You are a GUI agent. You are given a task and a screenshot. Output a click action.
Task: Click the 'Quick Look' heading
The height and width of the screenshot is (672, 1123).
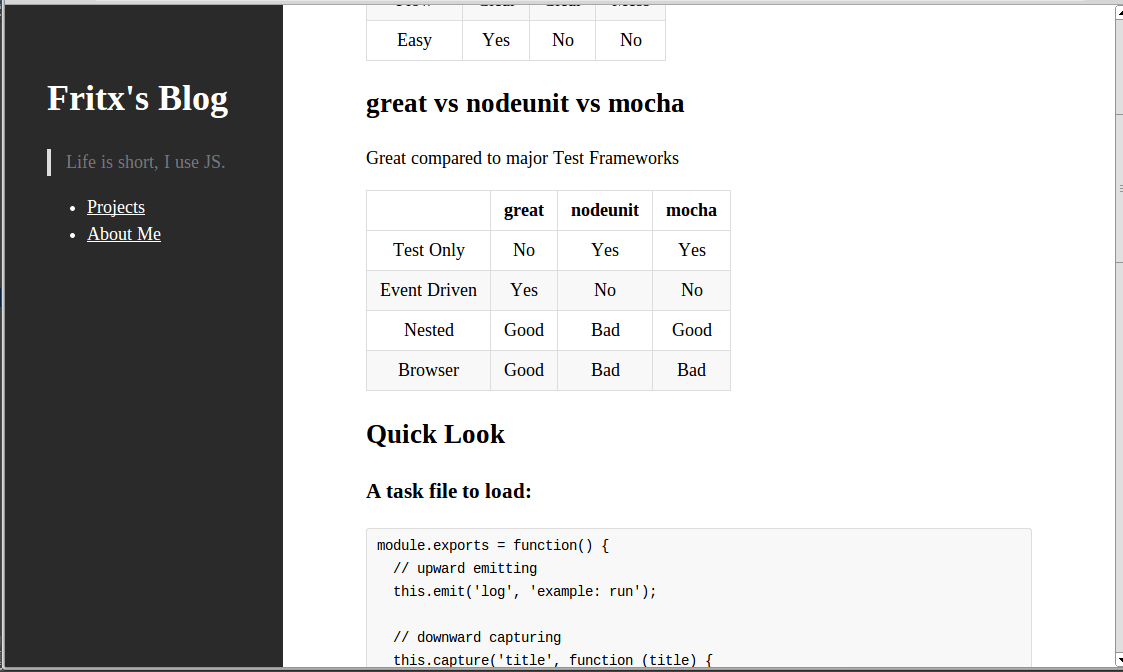pos(435,434)
